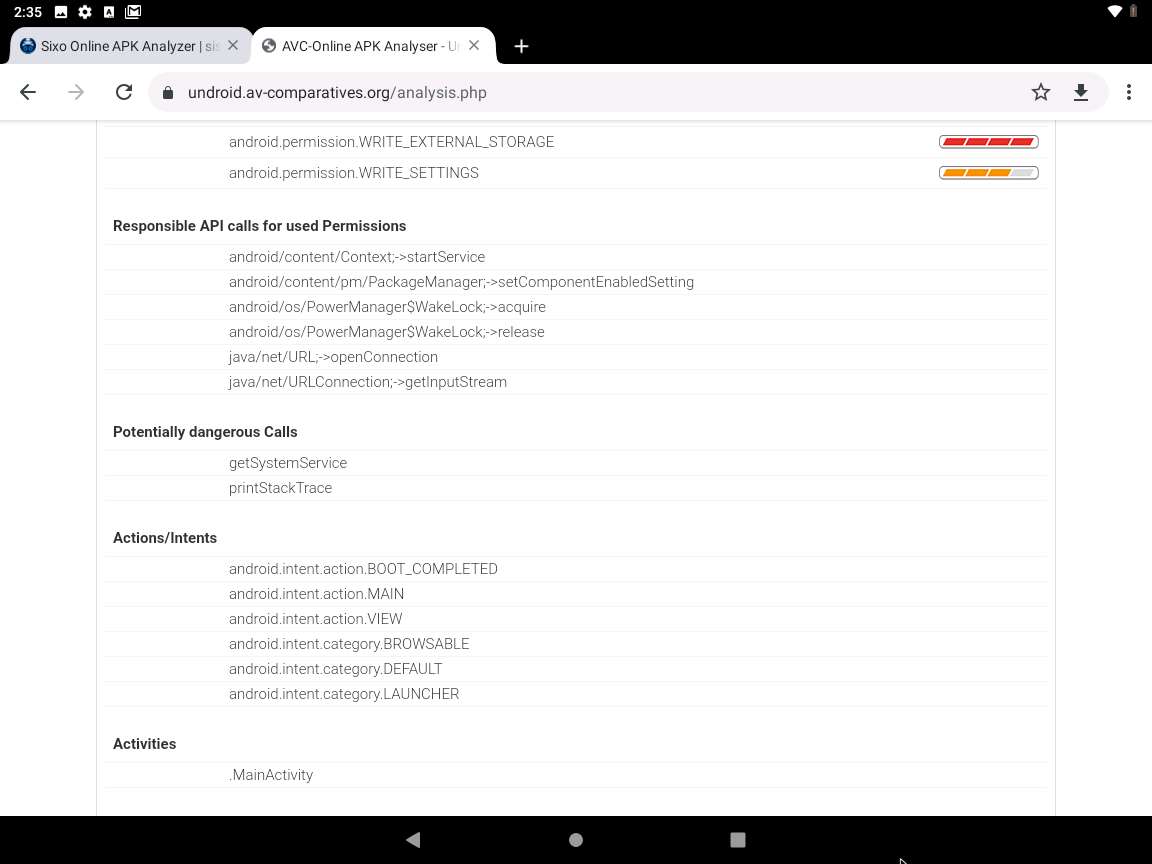Image resolution: width=1152 pixels, height=864 pixels.
Task: Reload the current page
Action: [x=124, y=92]
